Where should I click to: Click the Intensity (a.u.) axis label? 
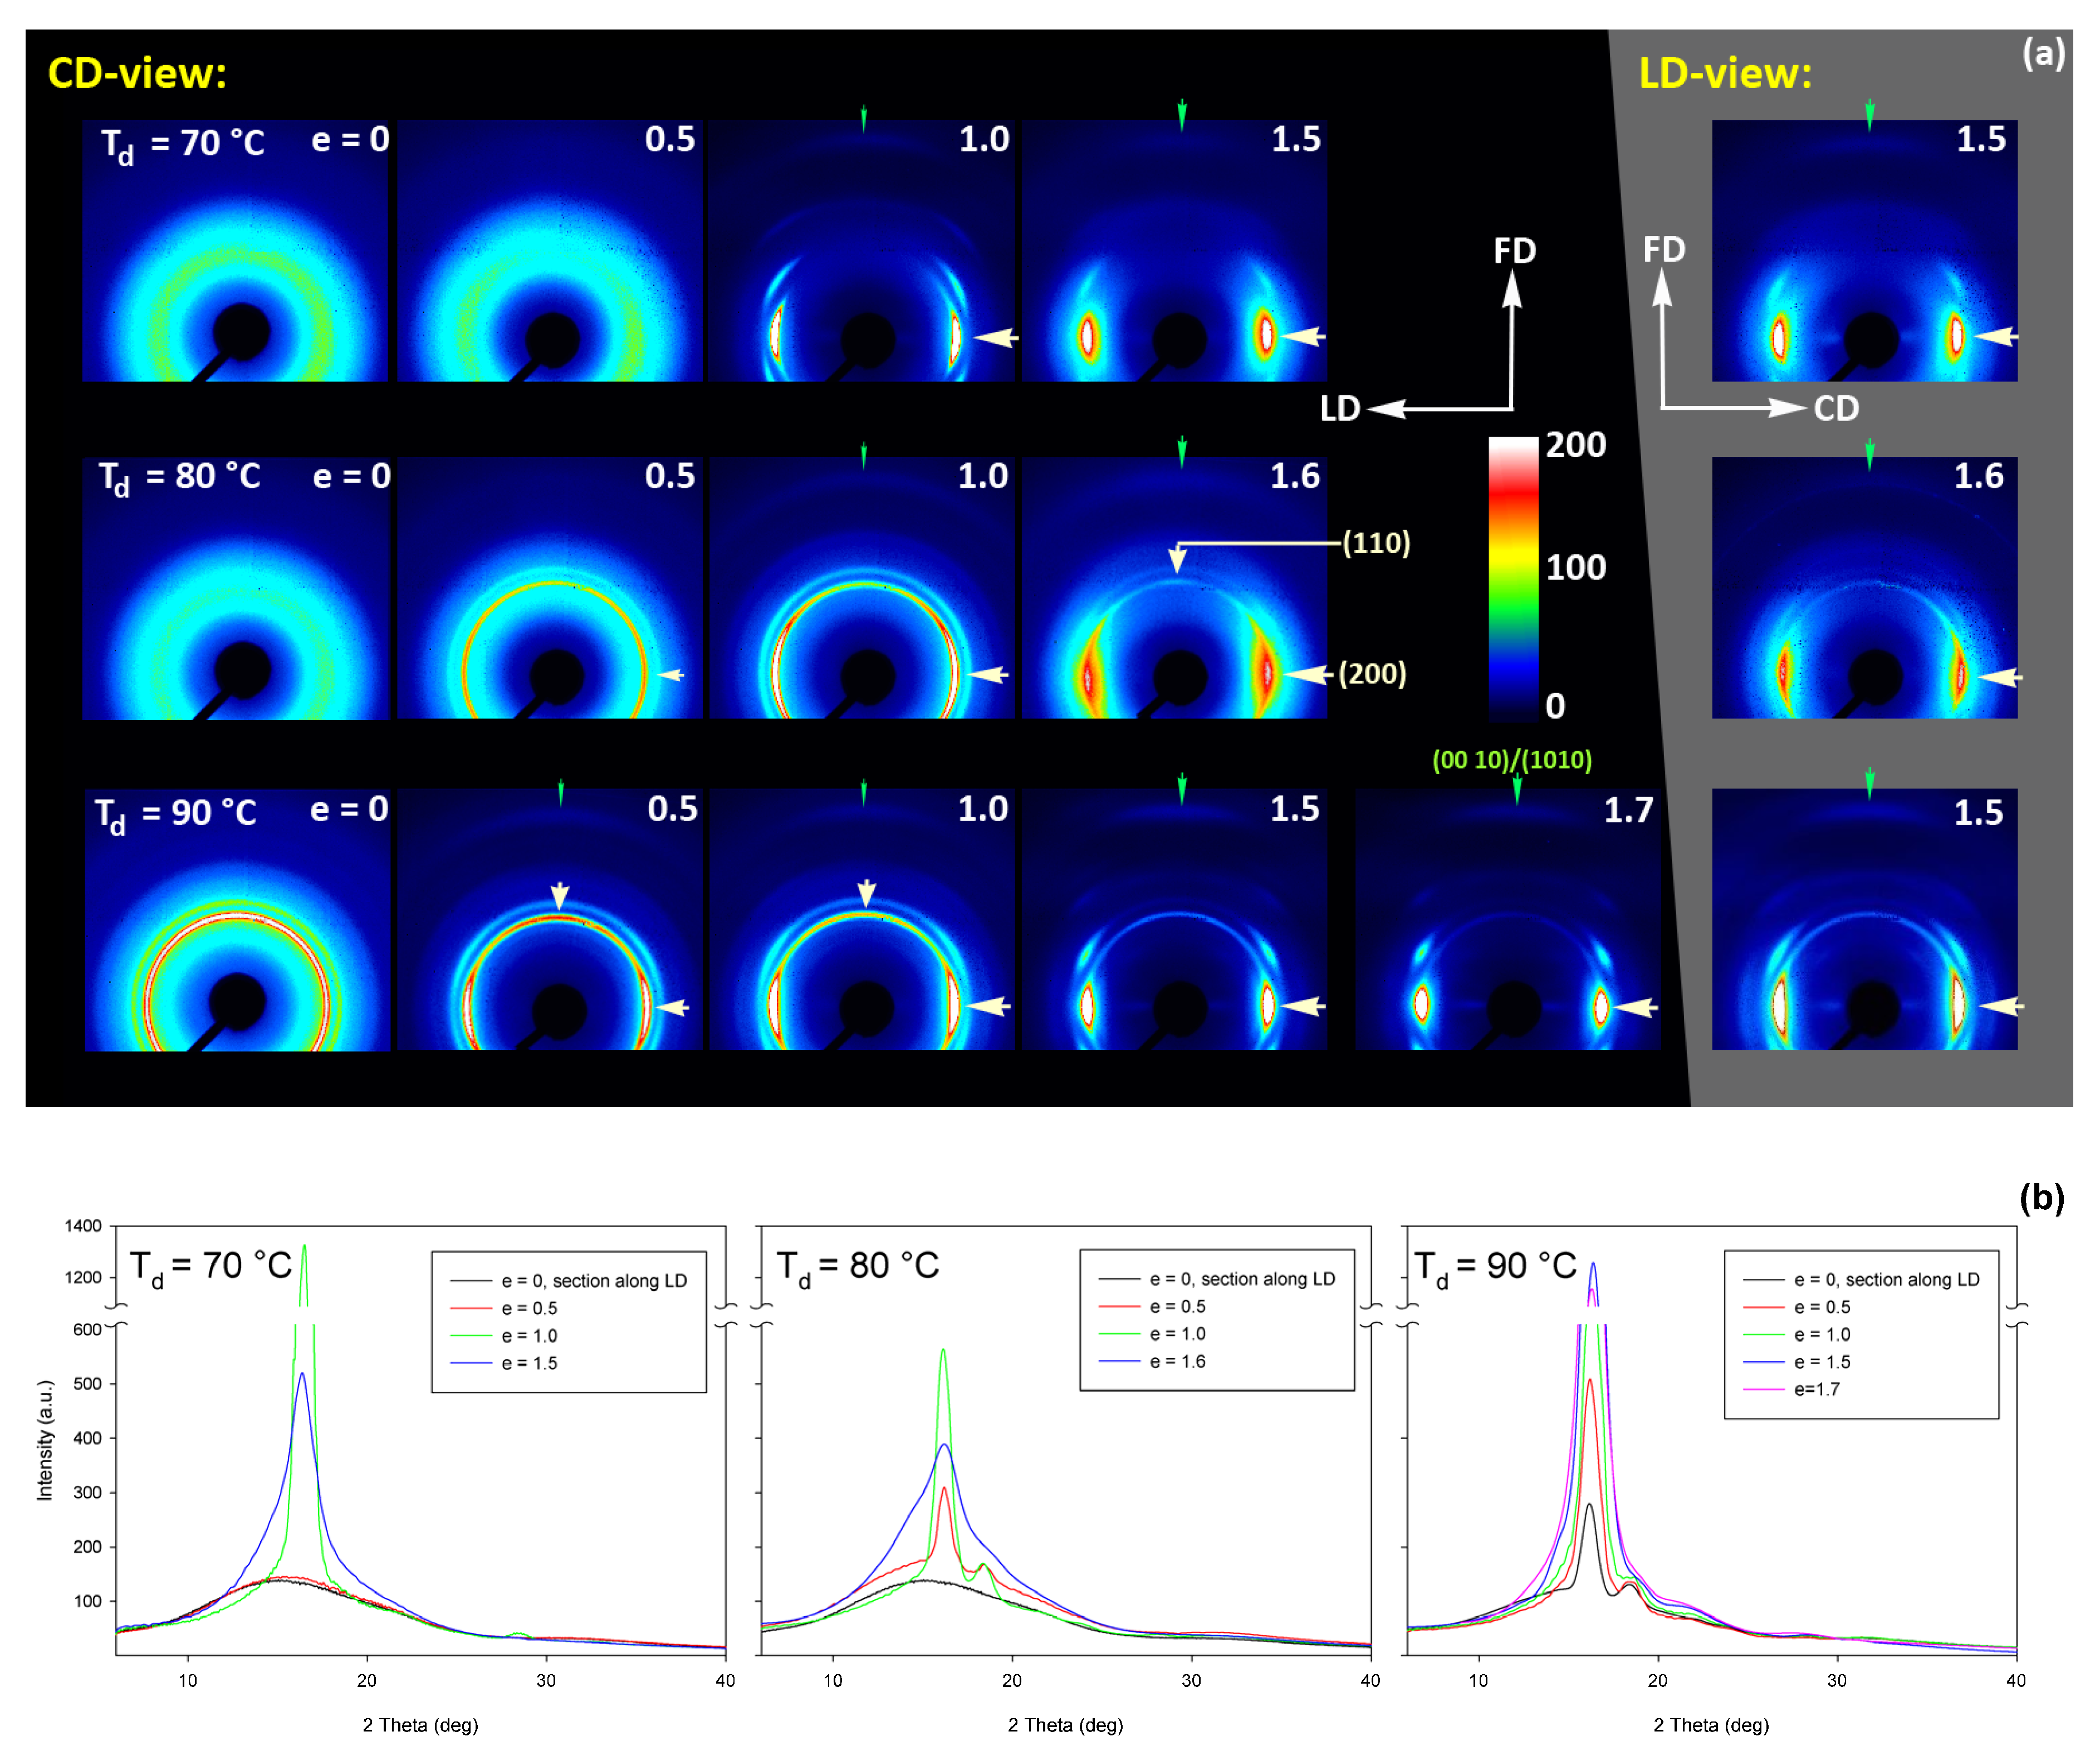coord(45,1440)
